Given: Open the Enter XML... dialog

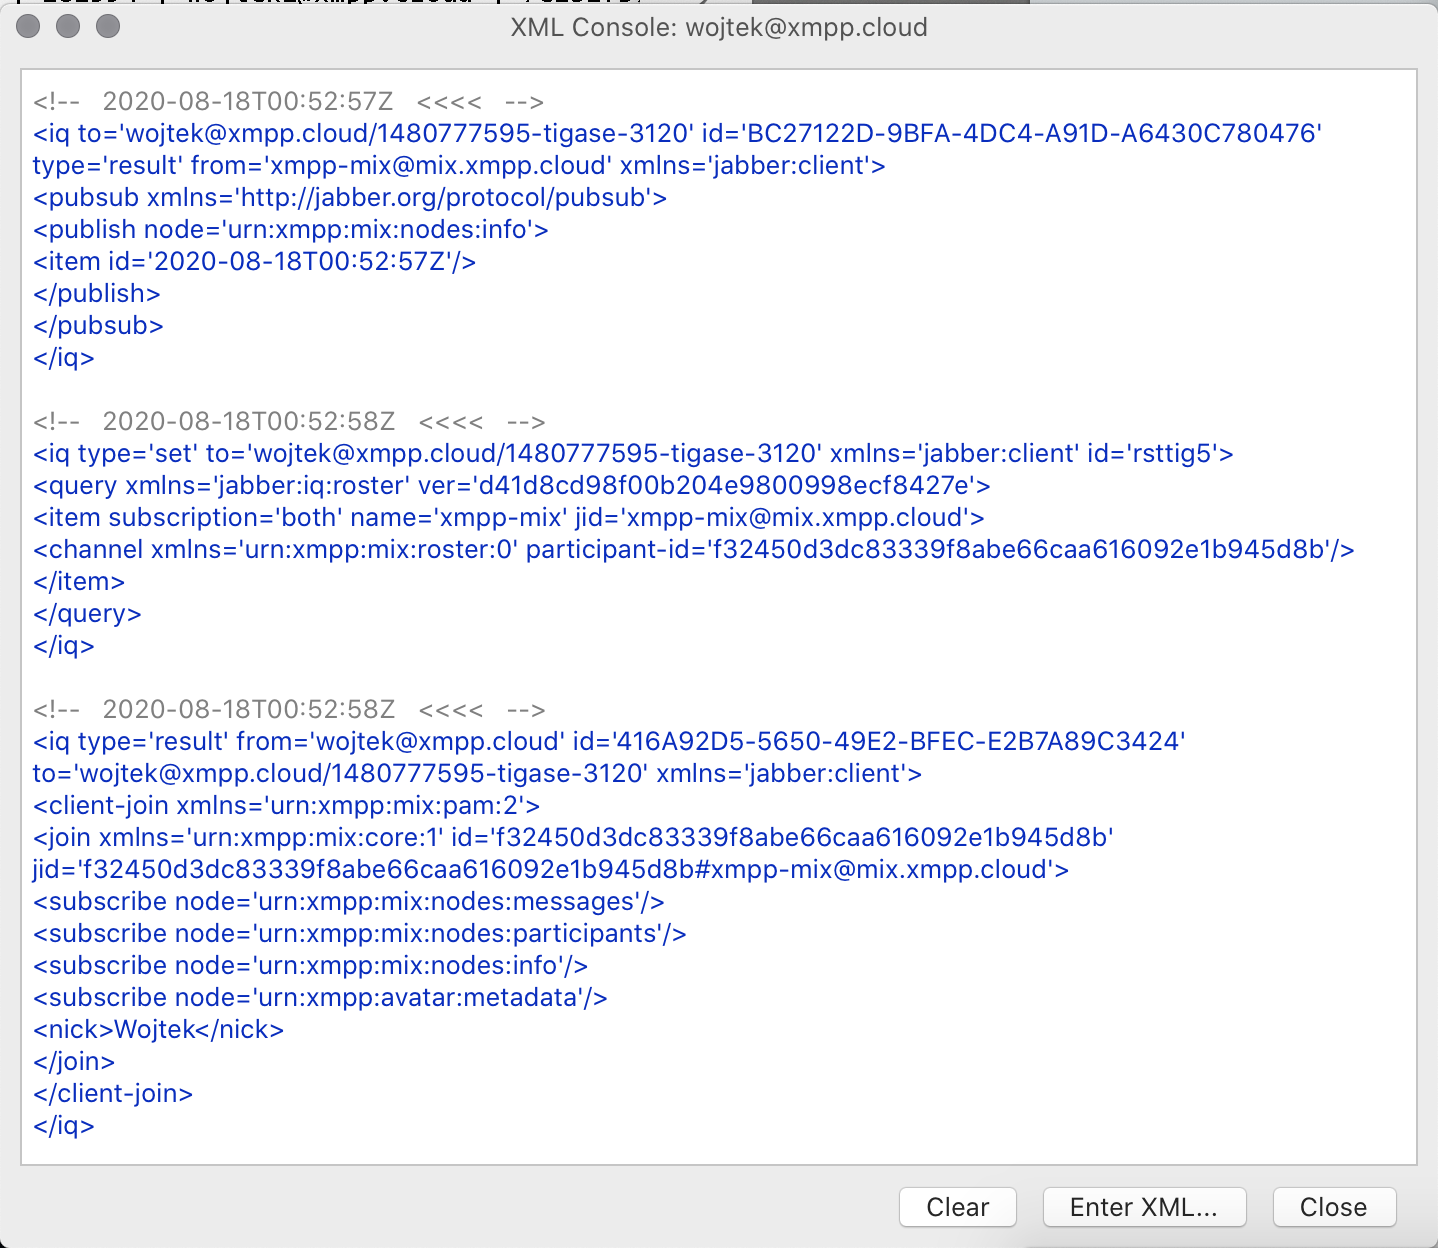Looking at the screenshot, I should (x=1144, y=1207).
